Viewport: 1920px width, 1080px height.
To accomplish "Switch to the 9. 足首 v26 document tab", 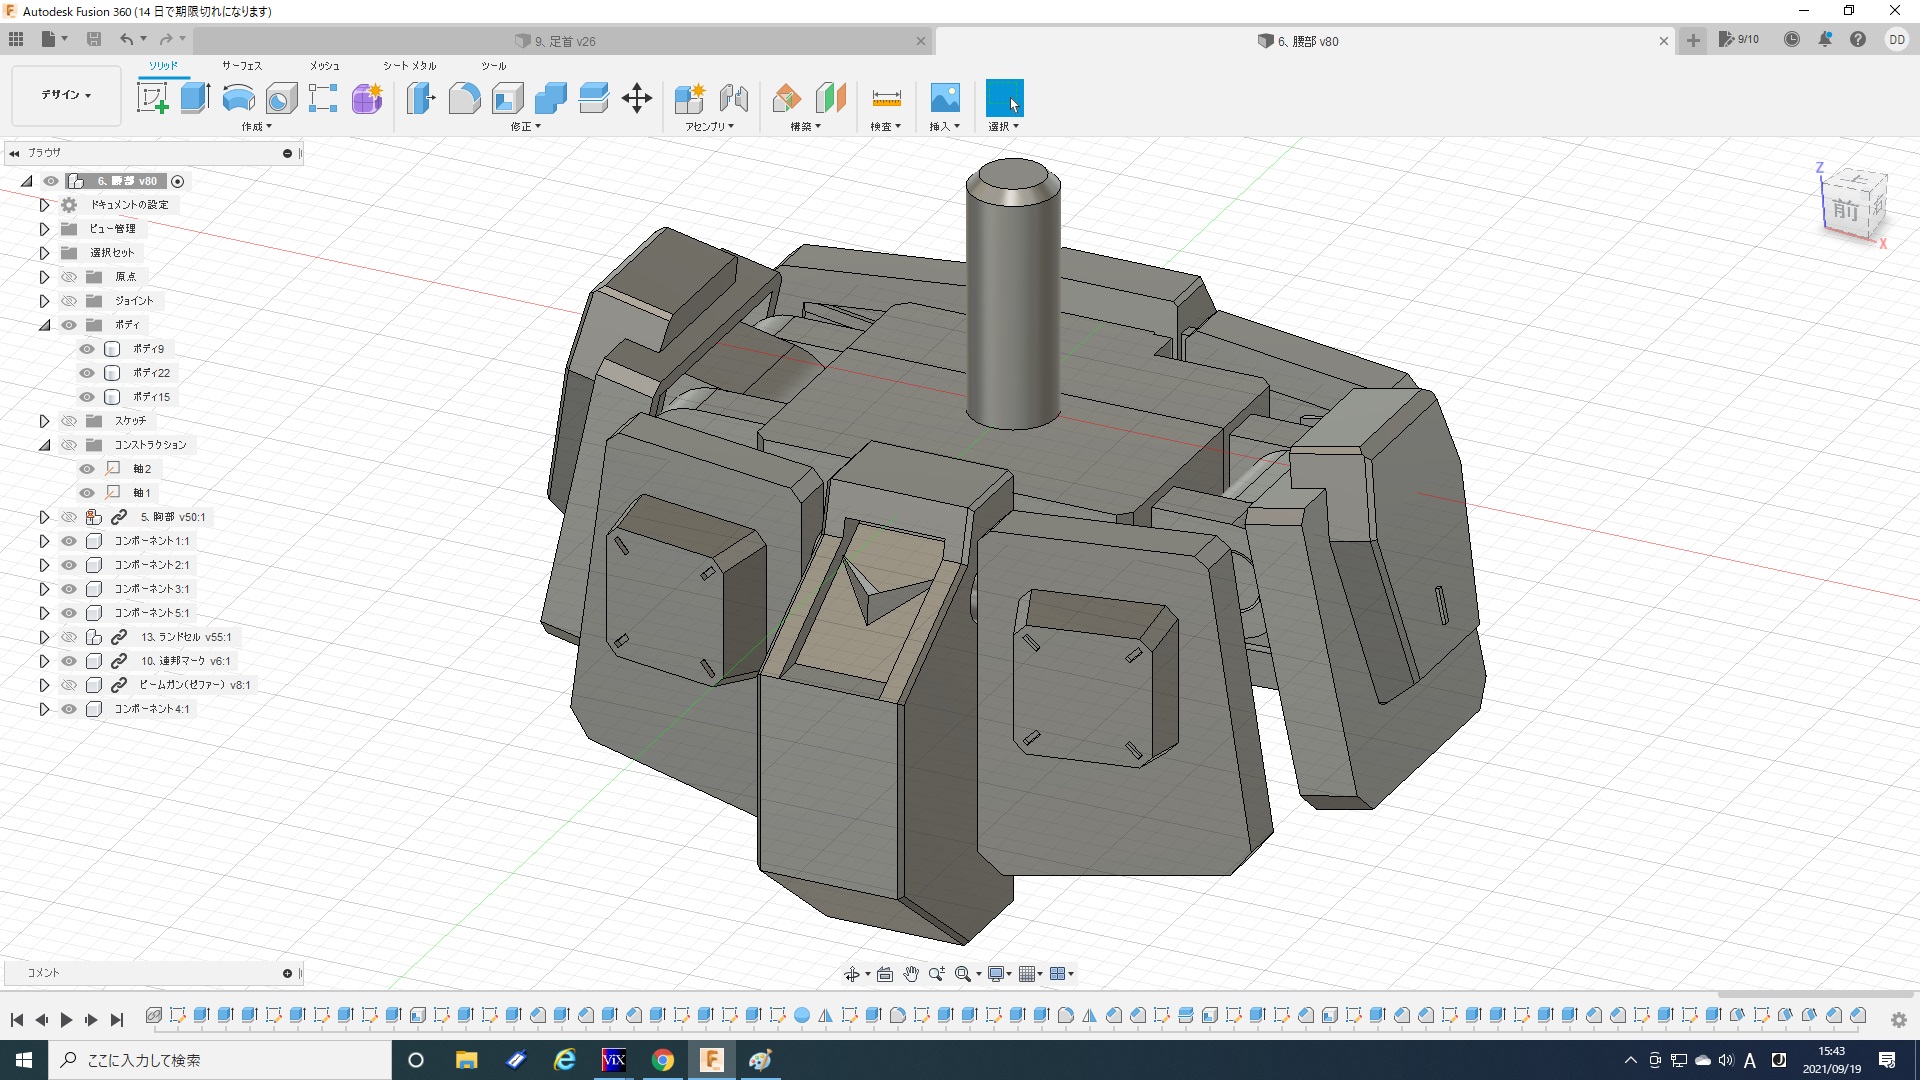I will tap(565, 41).
